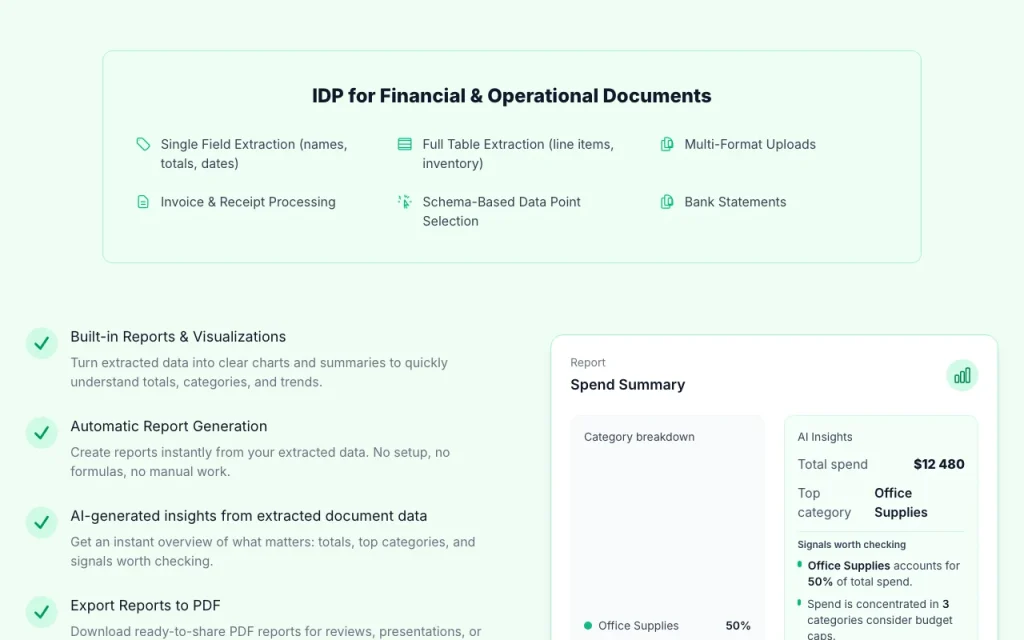
Task: Click the Office Supplies legend label
Action: 638,626
